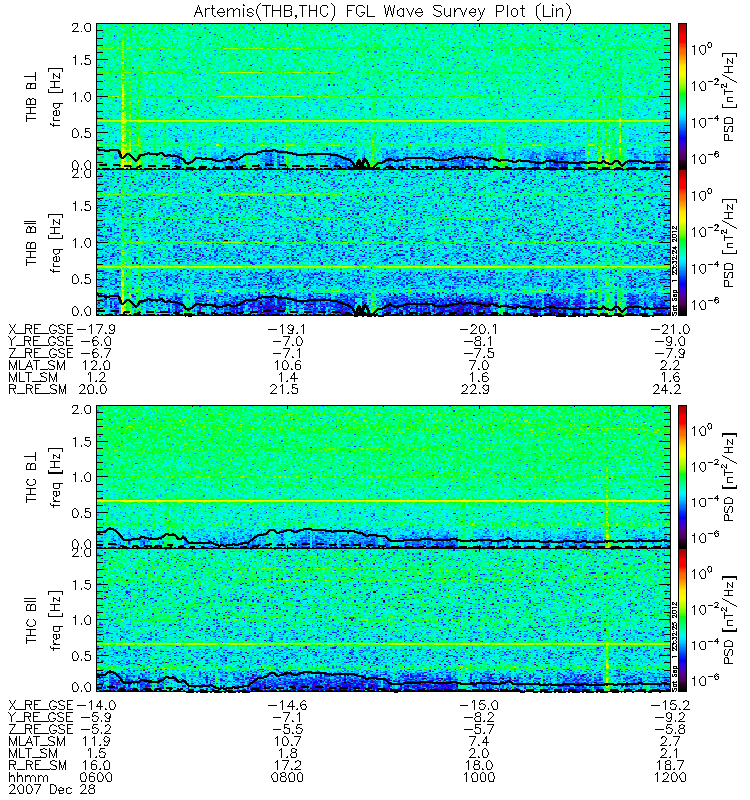Click the THC MLAT_SM value '10.7'

(x=287, y=741)
